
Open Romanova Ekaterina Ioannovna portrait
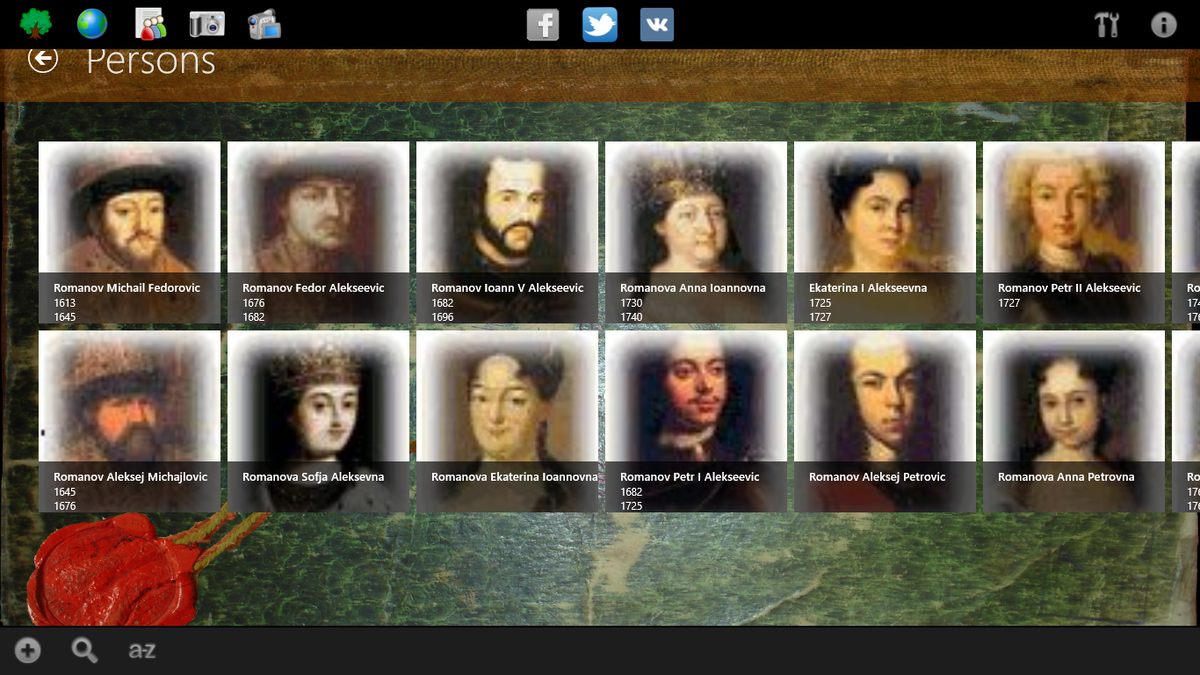pos(507,421)
